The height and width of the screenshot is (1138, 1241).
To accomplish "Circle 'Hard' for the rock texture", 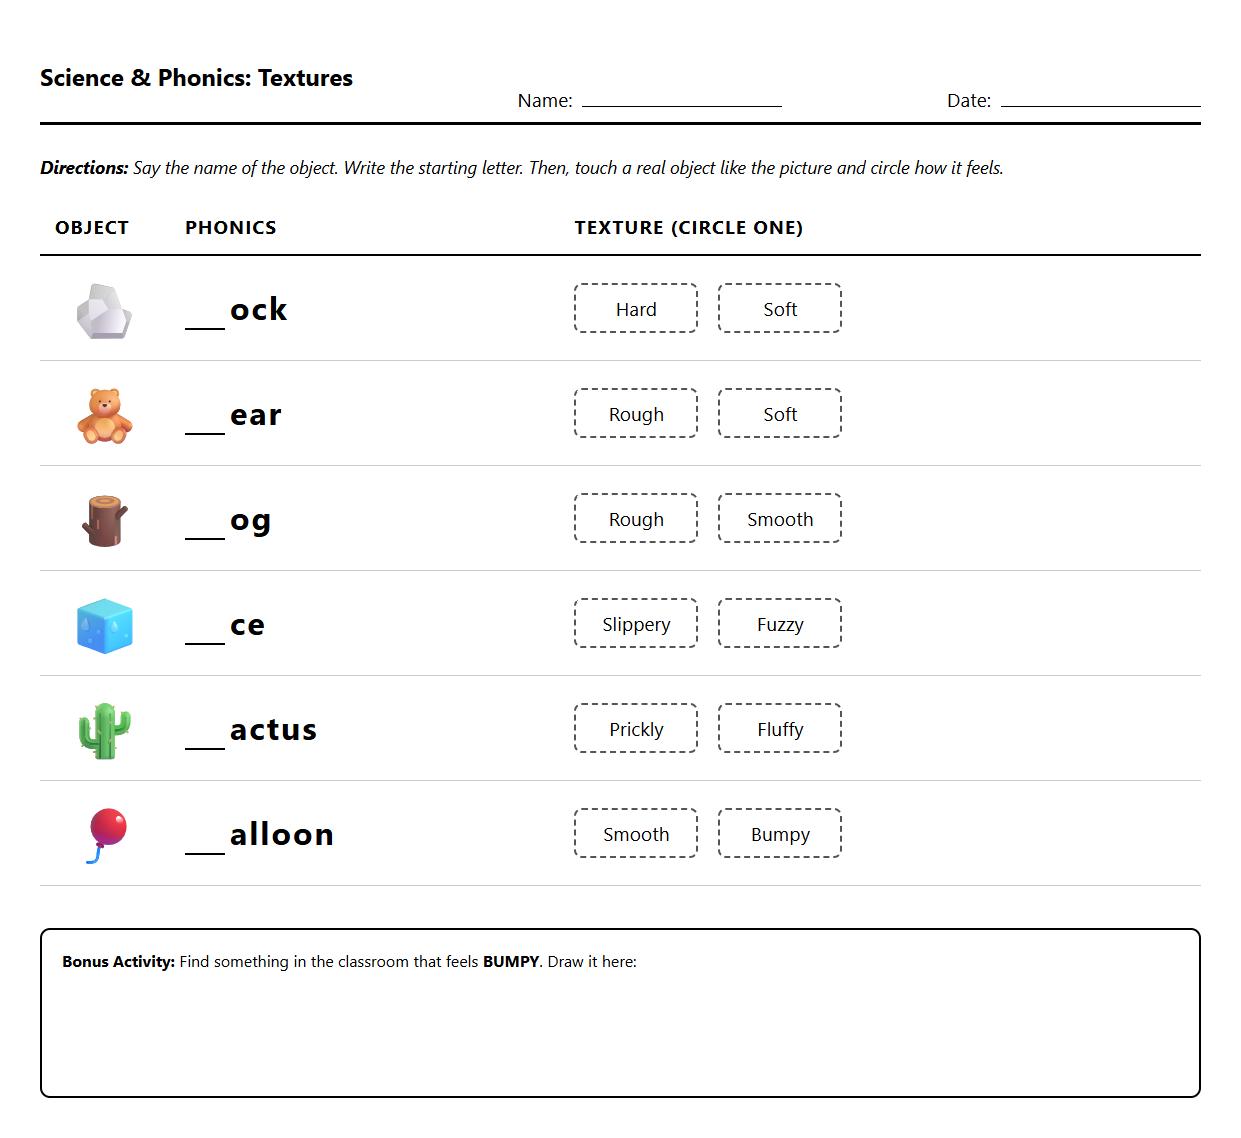I will click(x=635, y=309).
